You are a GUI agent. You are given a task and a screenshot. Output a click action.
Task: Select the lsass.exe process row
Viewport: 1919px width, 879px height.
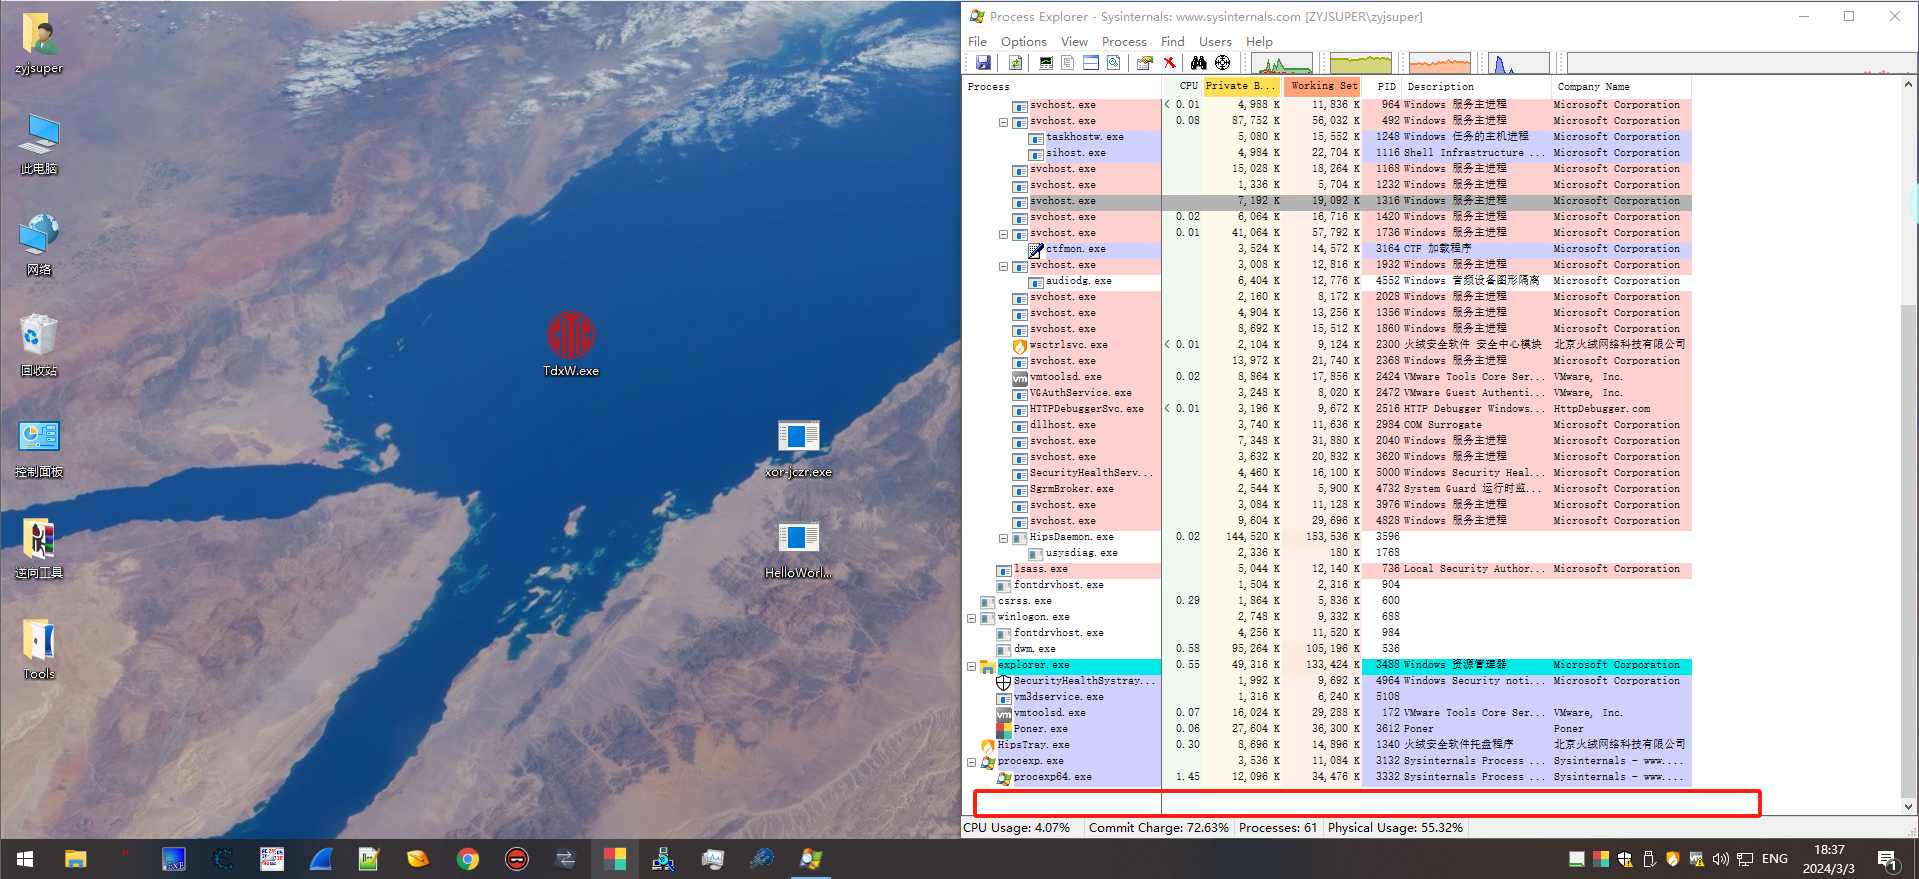(x=1327, y=569)
